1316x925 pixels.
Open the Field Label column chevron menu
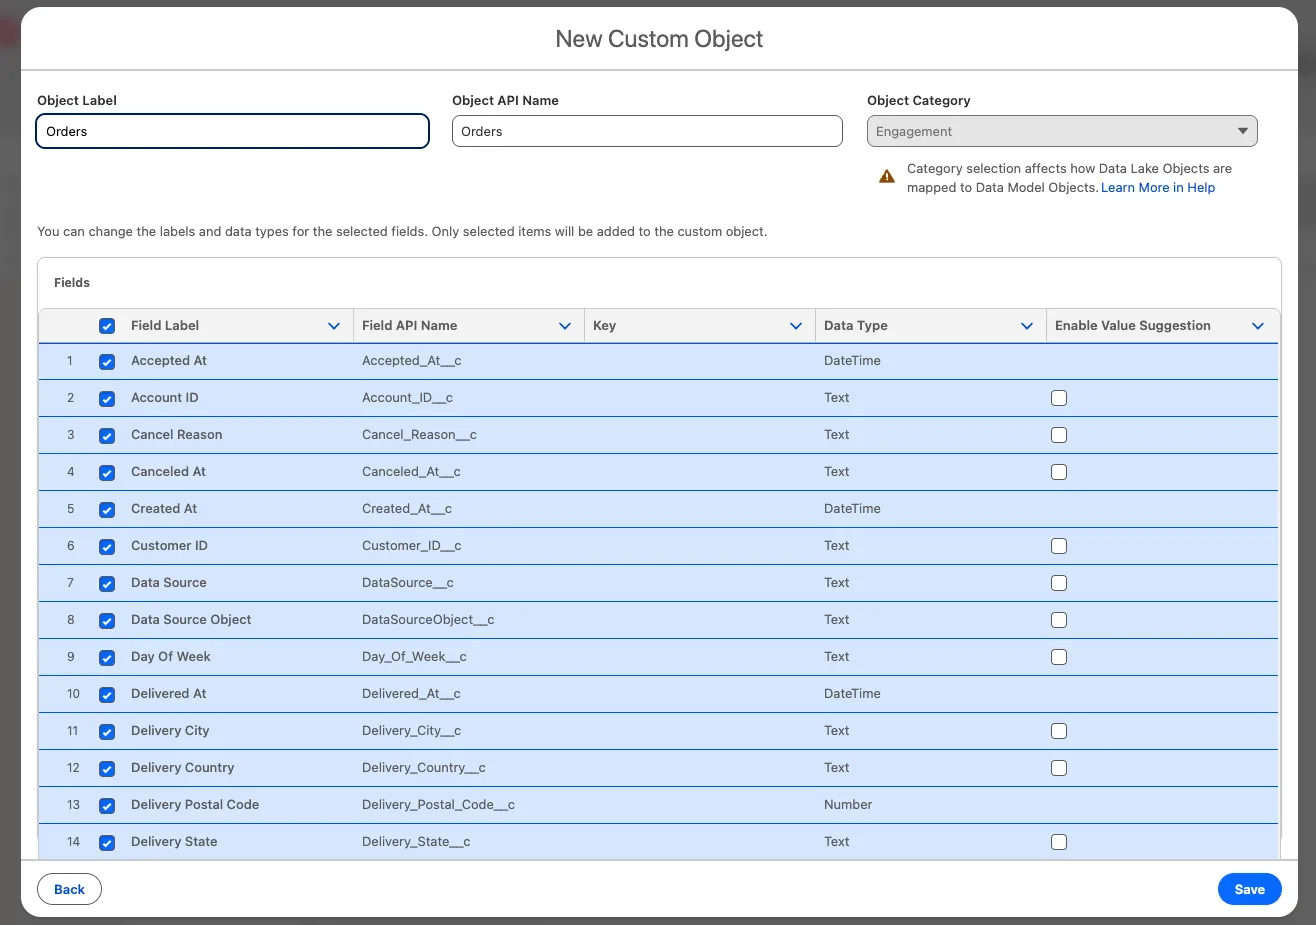(x=334, y=326)
